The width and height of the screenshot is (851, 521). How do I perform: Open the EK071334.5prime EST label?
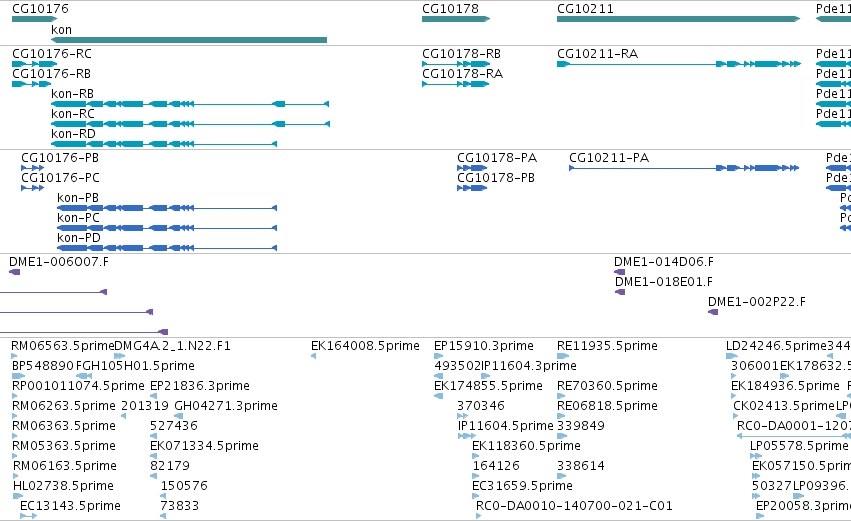pyautogui.click(x=204, y=447)
